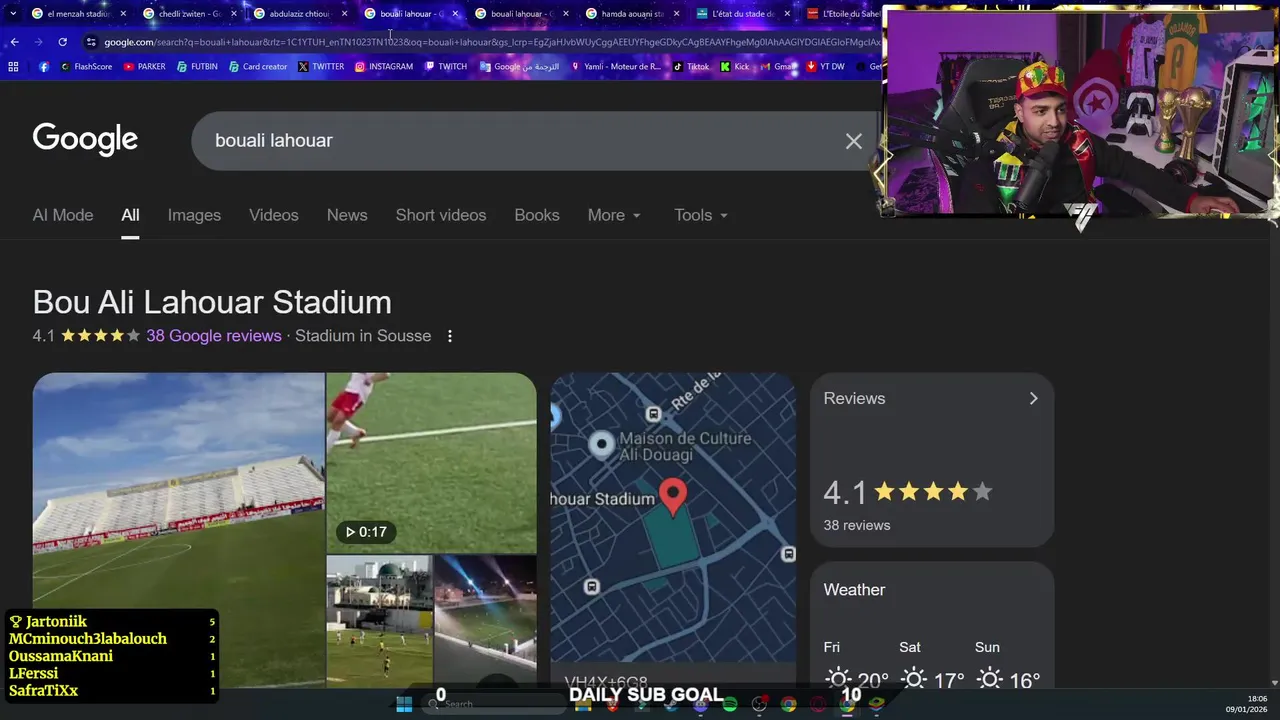Show News search results
Viewport: 1280px width, 720px height.
point(347,215)
